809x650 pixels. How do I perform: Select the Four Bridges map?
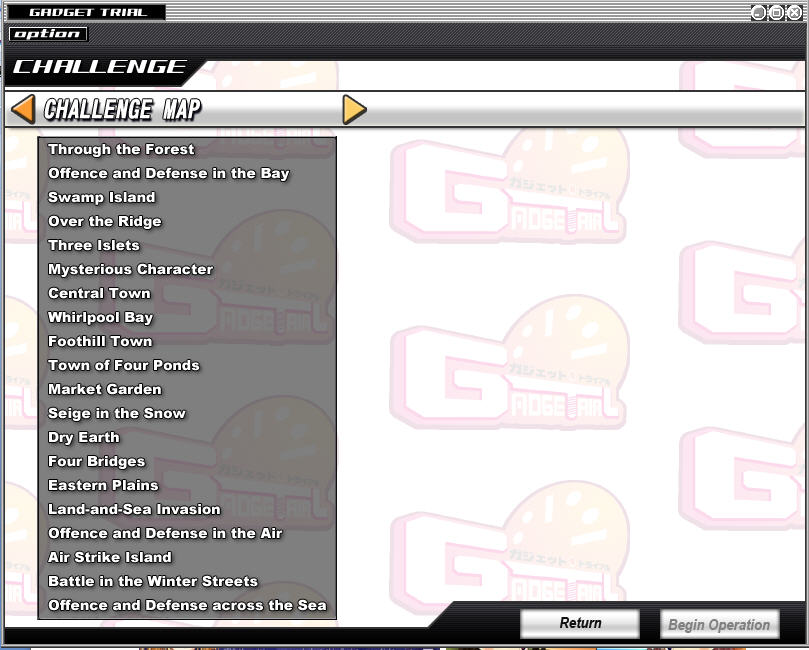click(x=96, y=461)
